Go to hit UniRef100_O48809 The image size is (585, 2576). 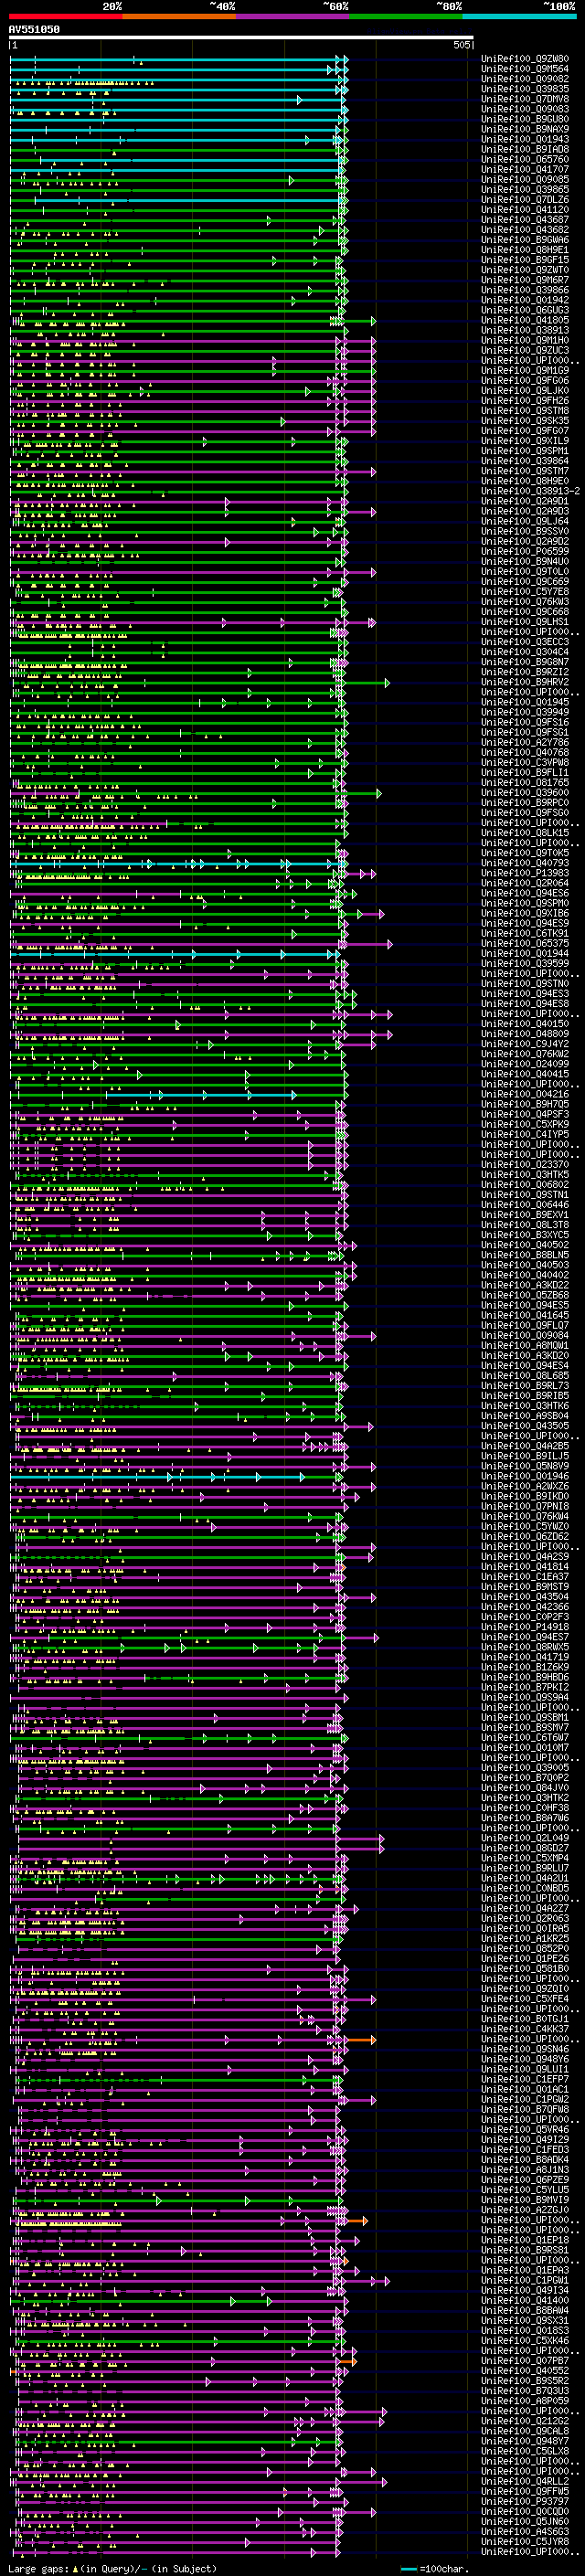525,1033
